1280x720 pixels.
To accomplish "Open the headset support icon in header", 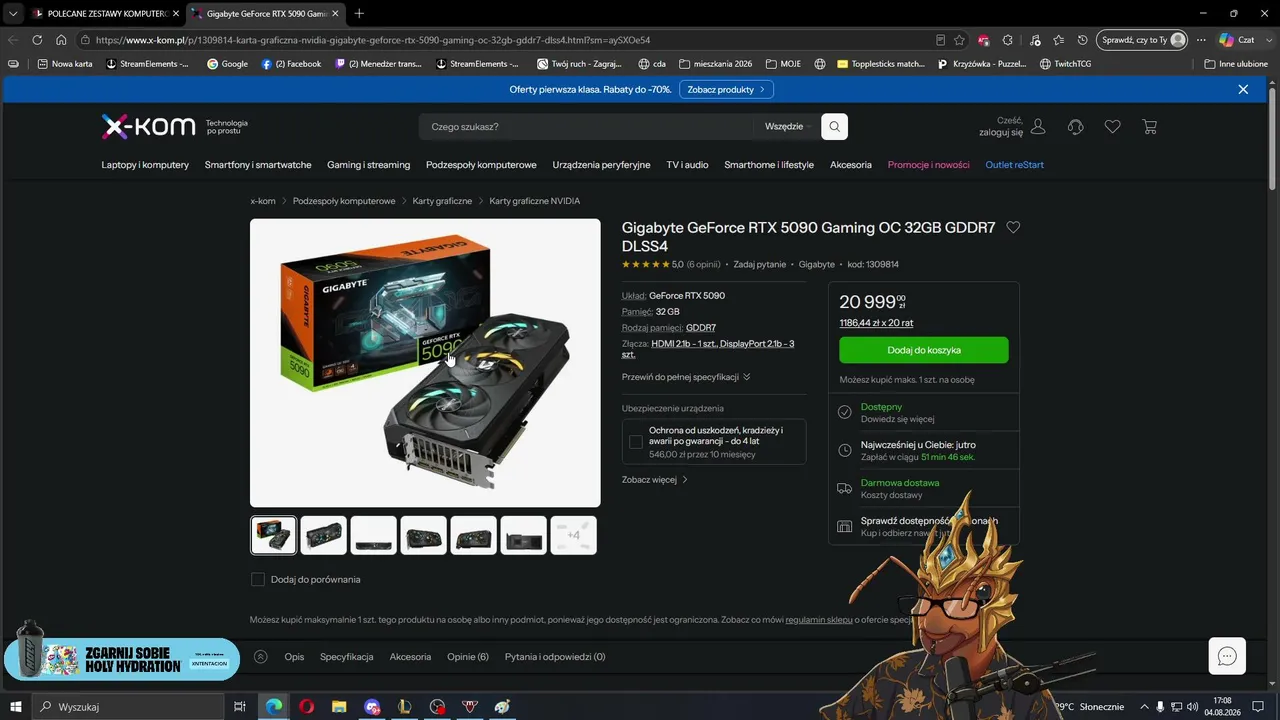I will click(x=1076, y=127).
